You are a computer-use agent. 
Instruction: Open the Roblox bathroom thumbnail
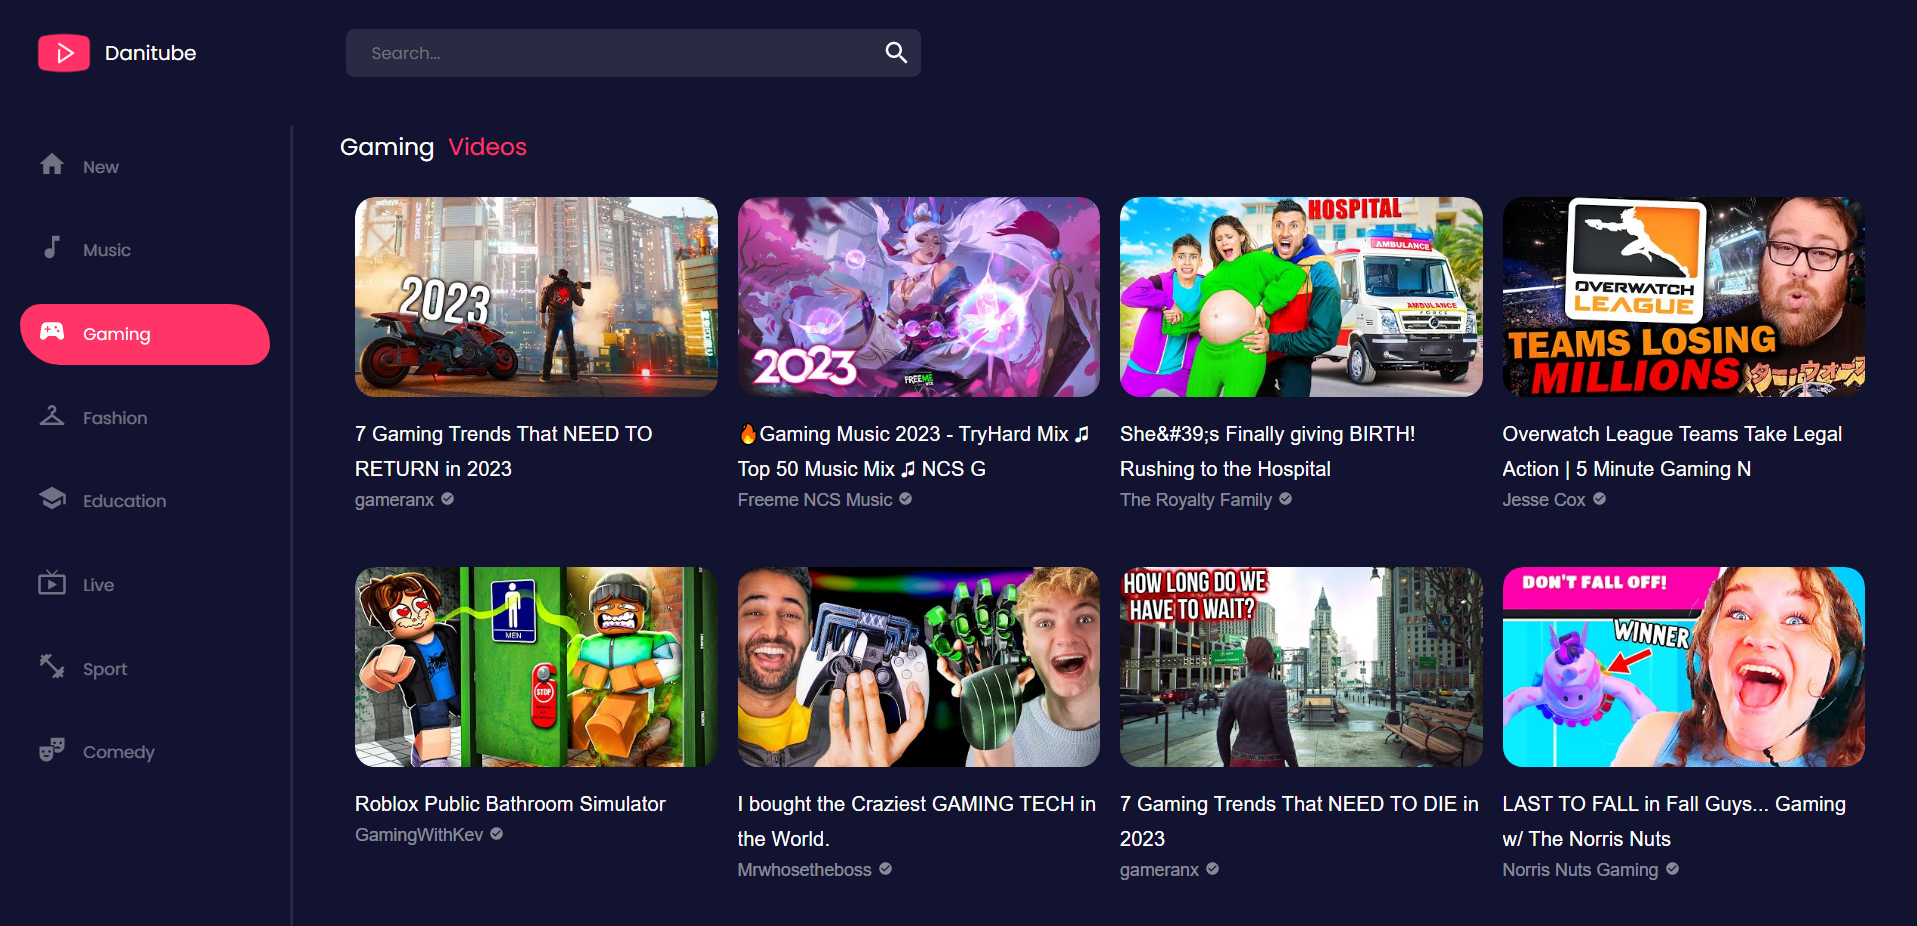[536, 667]
